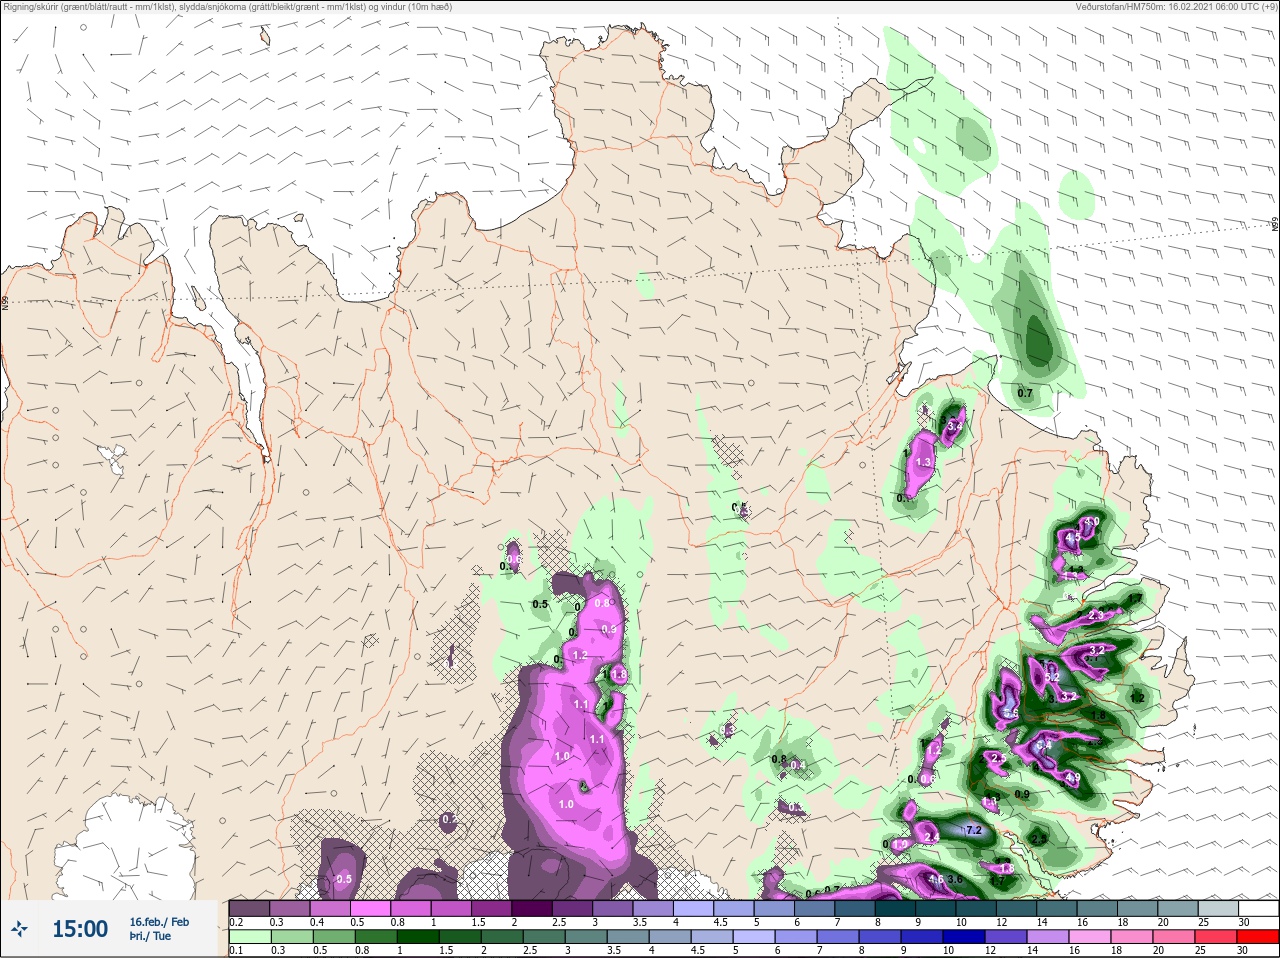The width and height of the screenshot is (1280, 958).
Task: Click the 15:00 forecast time label
Action: coord(80,929)
